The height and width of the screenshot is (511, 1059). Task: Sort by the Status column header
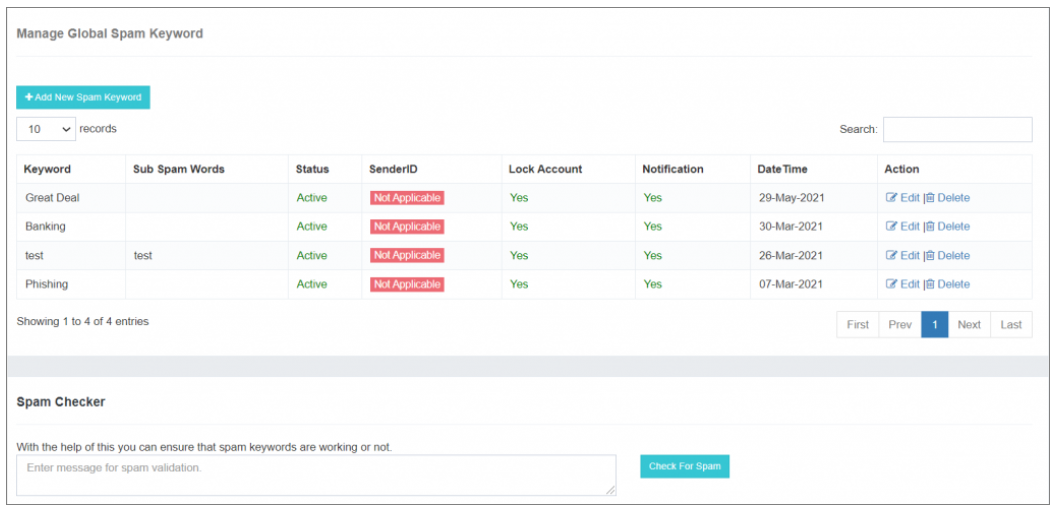(312, 169)
